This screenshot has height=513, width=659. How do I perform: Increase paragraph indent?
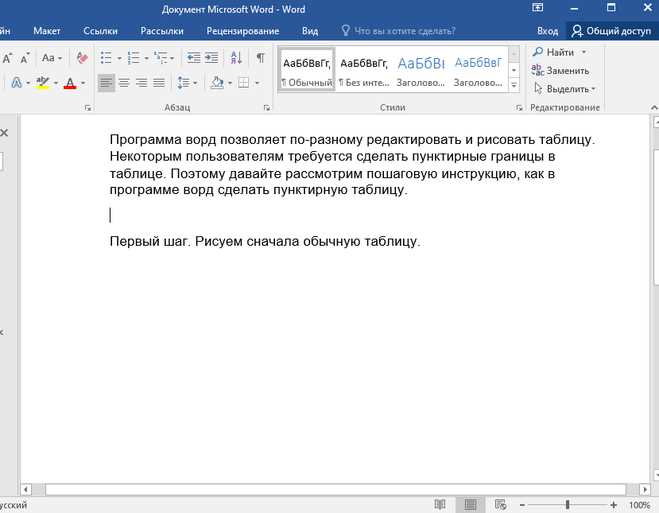tap(211, 58)
